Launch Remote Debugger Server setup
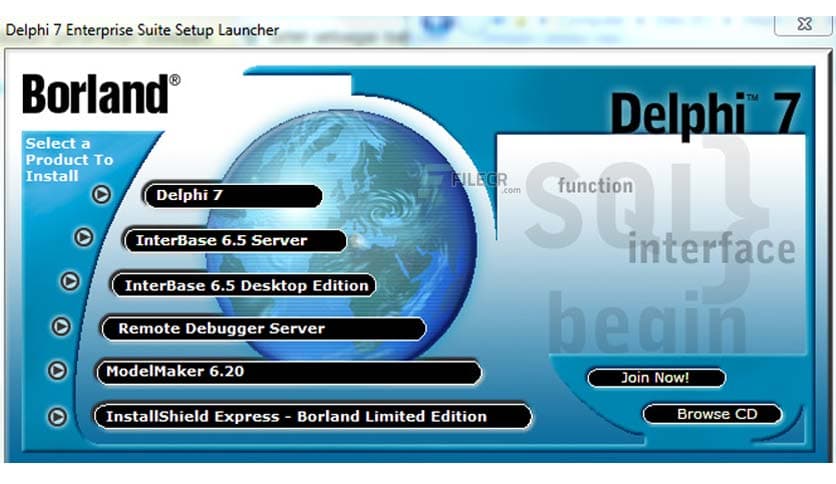 tap(264, 329)
